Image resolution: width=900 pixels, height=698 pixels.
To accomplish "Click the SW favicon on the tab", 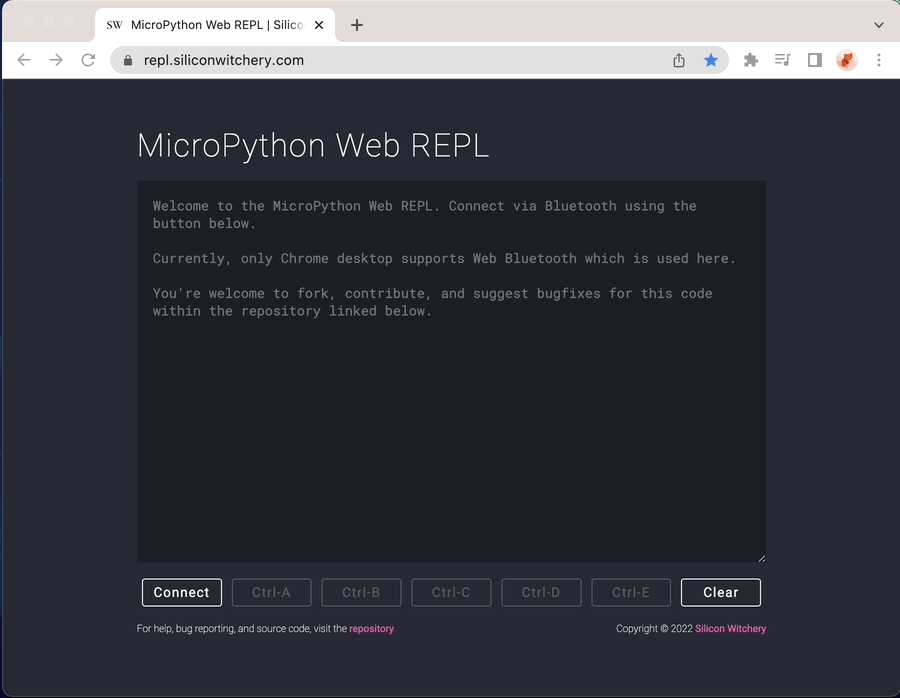I will pyautogui.click(x=114, y=25).
